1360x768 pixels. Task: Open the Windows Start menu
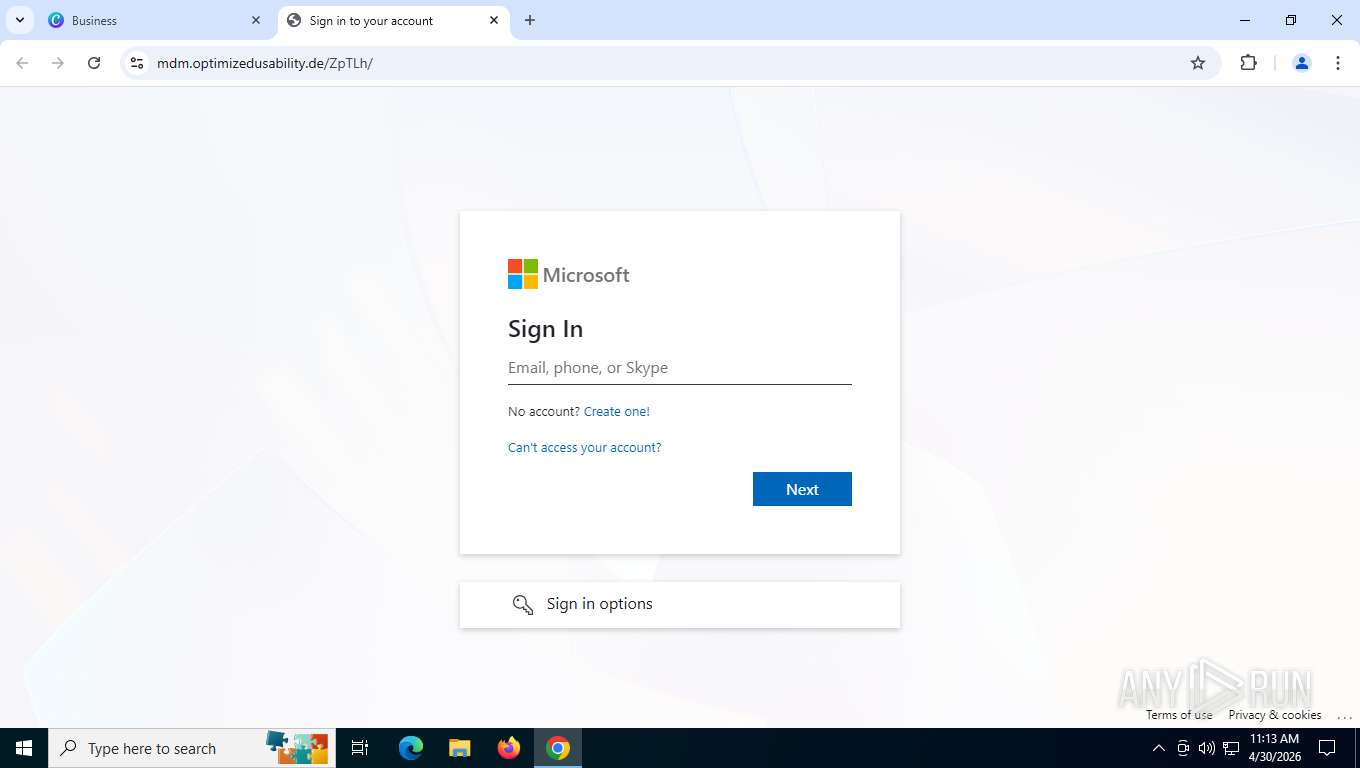tap(24, 748)
